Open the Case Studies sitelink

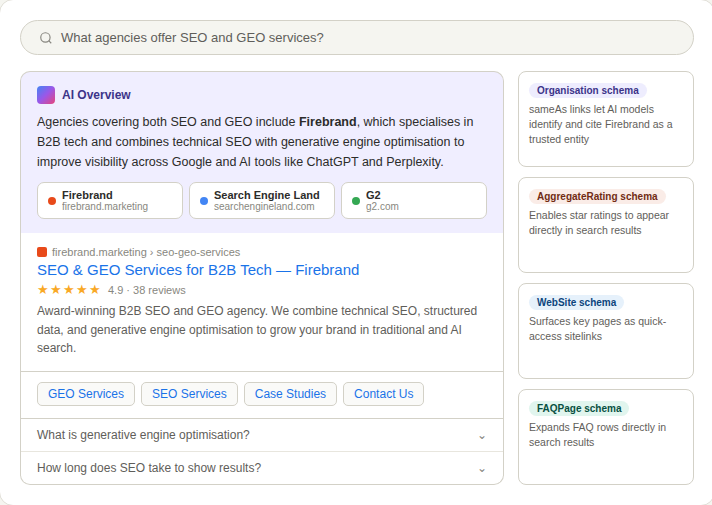point(290,394)
